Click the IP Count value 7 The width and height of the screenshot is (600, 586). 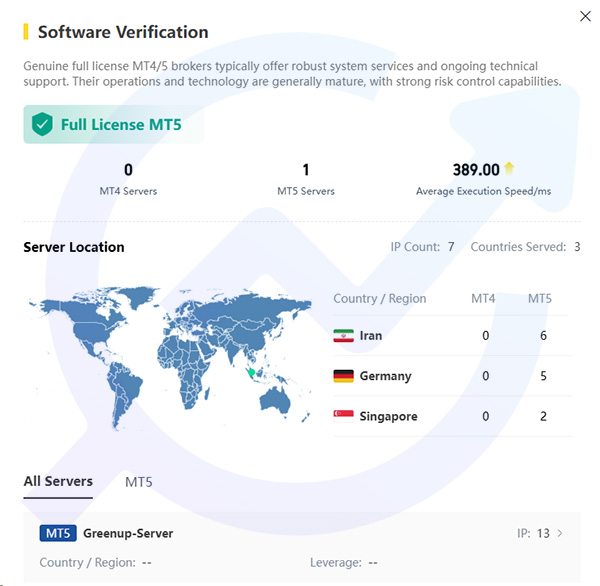[451, 247]
